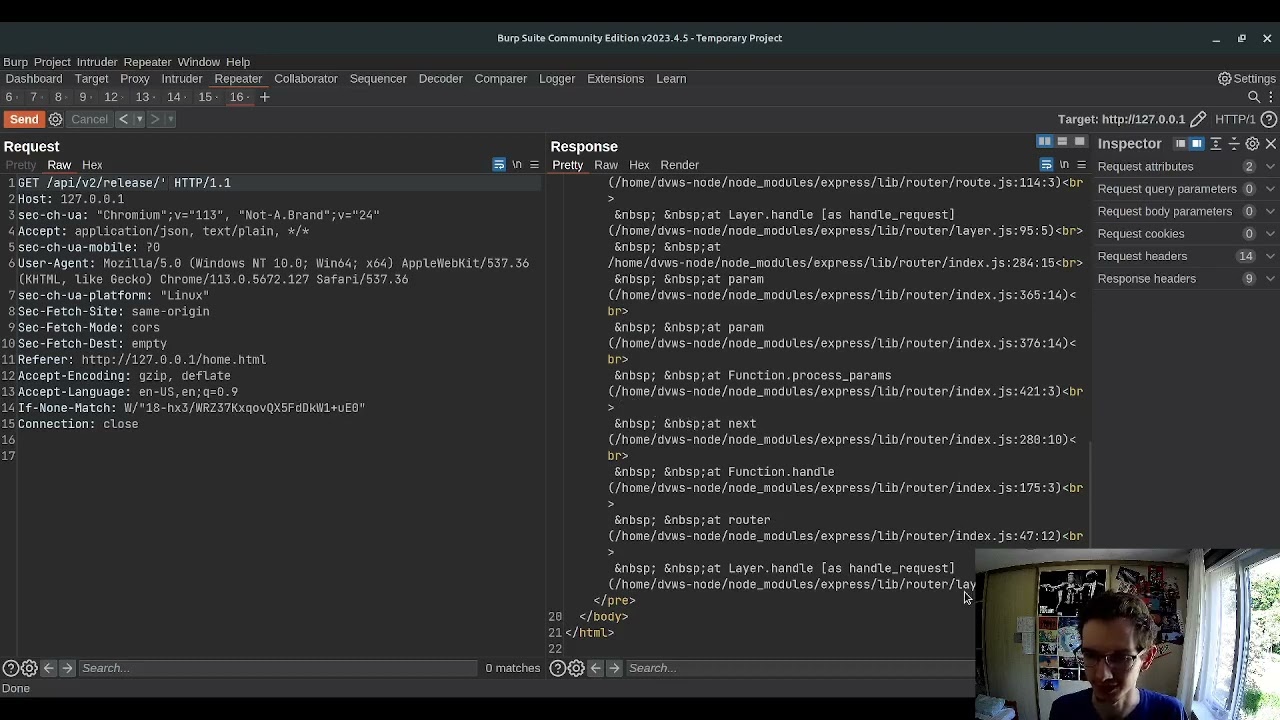Open Response editor options hamburger menu
Image resolution: width=1280 pixels, height=720 pixels.
pyautogui.click(x=1081, y=165)
